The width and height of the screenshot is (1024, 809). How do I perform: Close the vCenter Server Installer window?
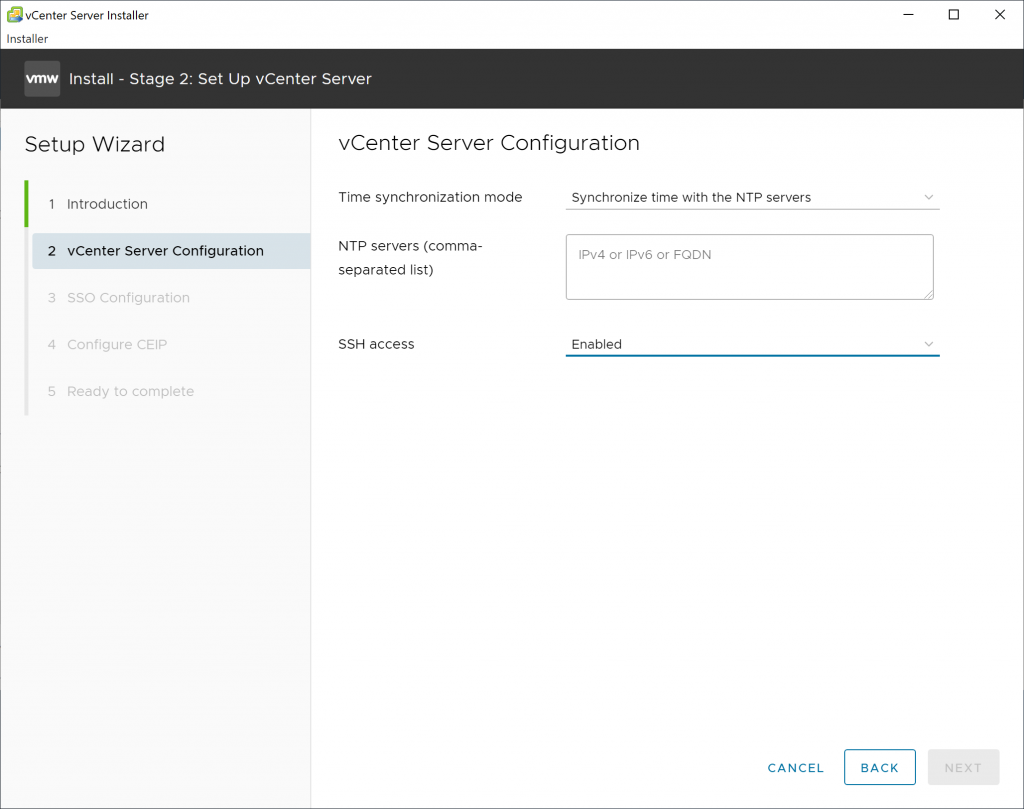pos(1000,14)
